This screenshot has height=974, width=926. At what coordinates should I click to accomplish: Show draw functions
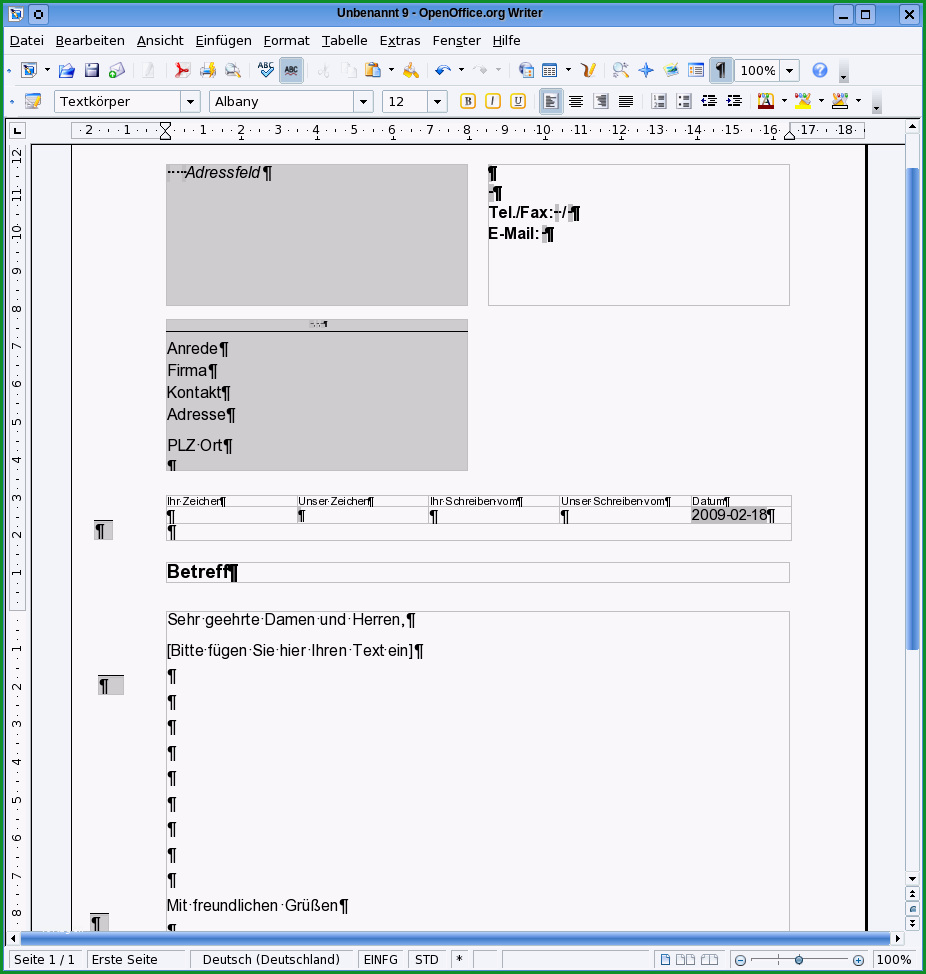[588, 70]
